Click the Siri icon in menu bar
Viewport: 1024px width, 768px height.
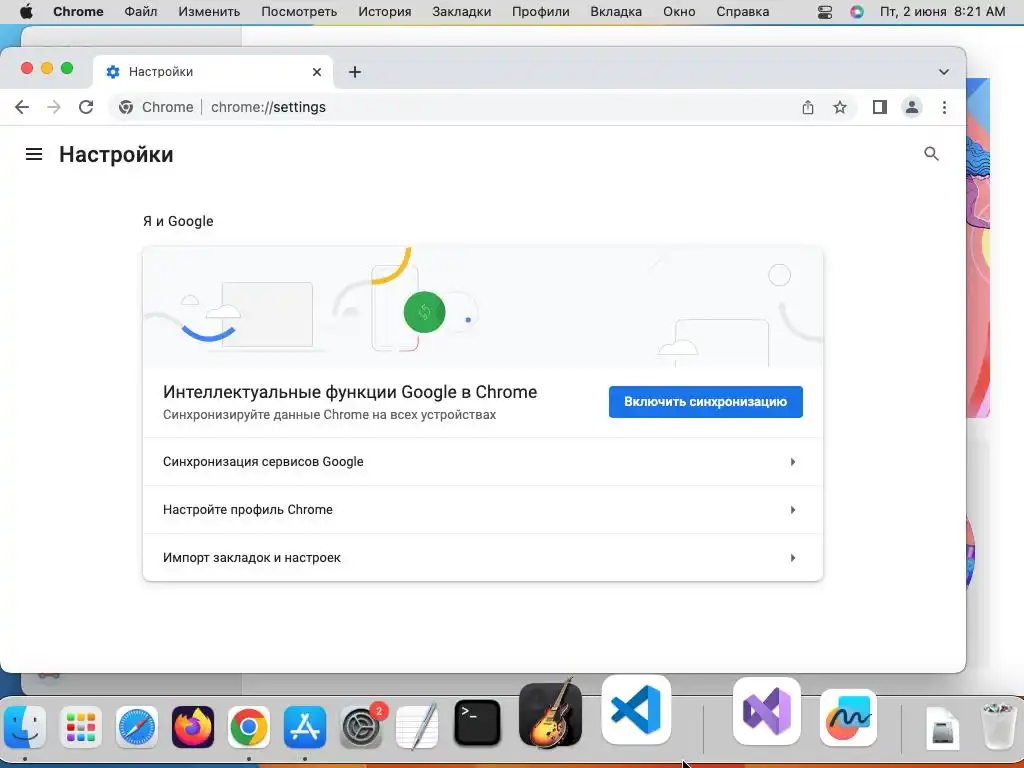[x=857, y=12]
